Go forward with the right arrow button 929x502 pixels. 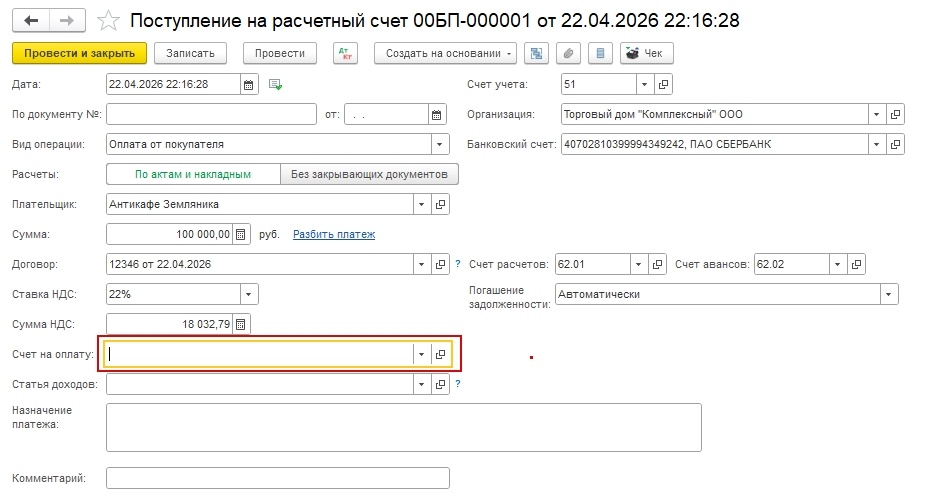67,21
